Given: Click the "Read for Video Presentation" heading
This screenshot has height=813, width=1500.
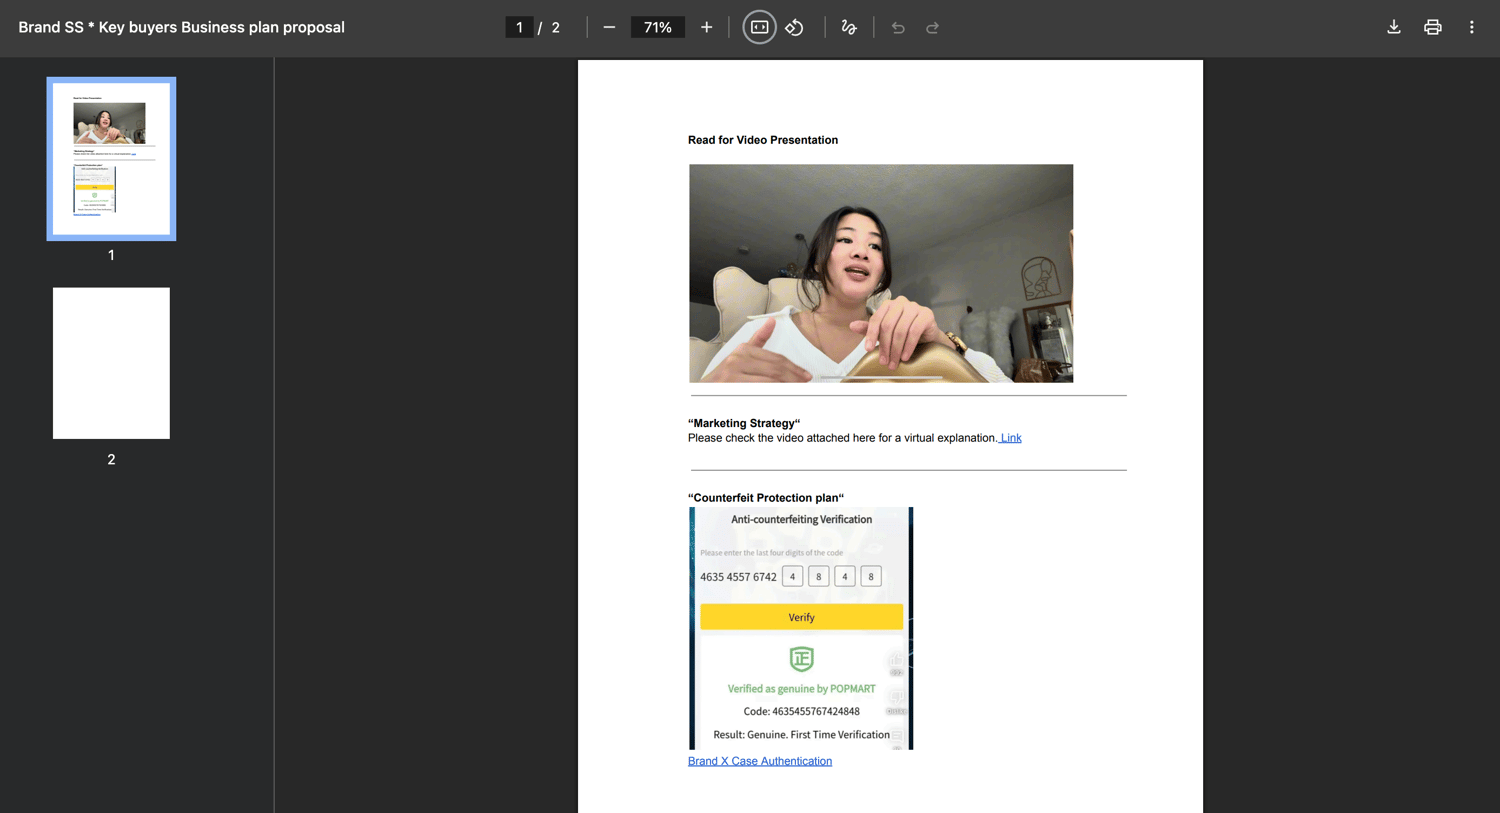Looking at the screenshot, I should 763,140.
